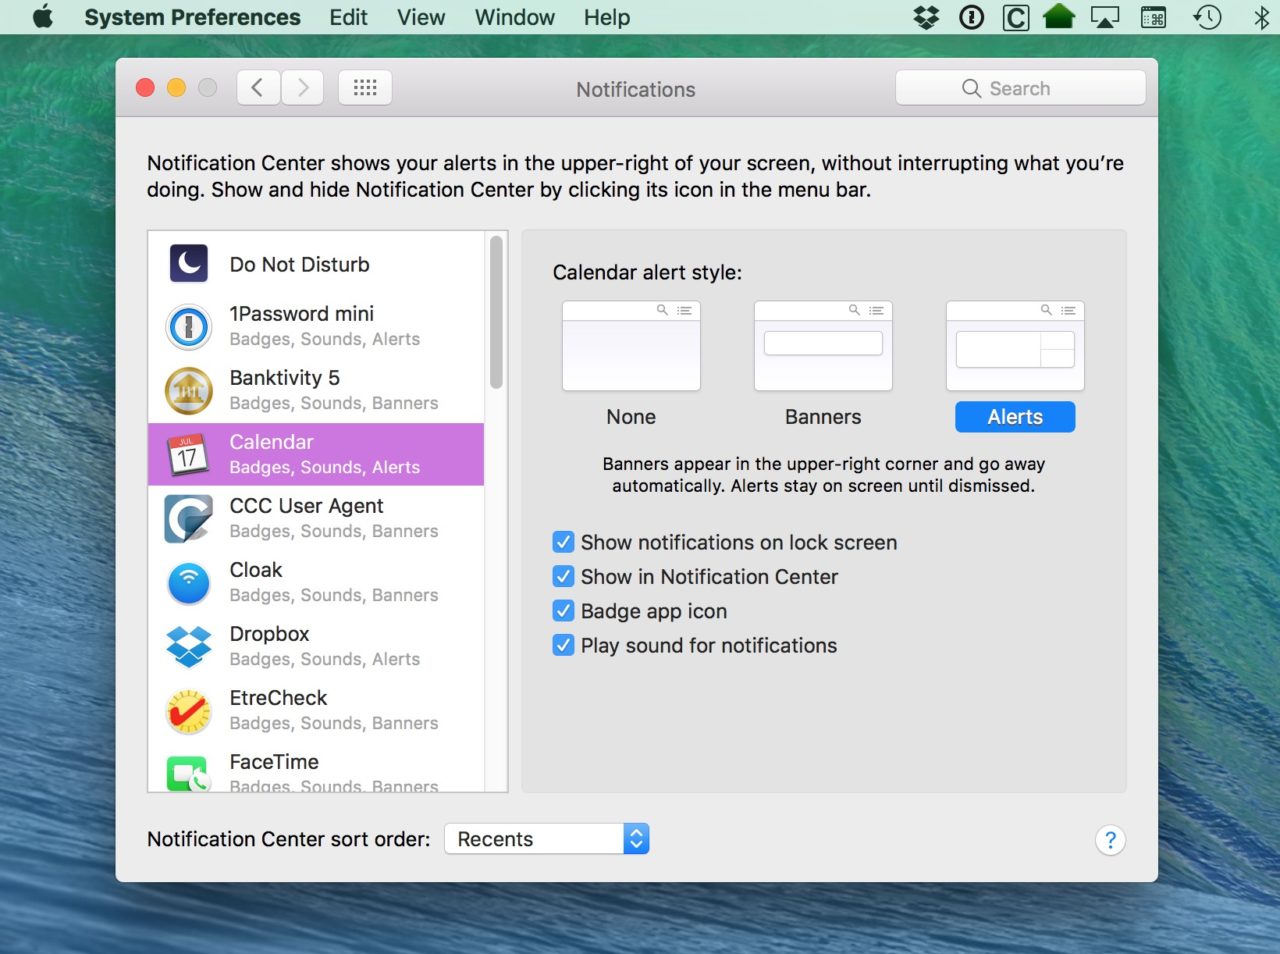Open the Help menu
The image size is (1280, 954).
pyautogui.click(x=607, y=17)
